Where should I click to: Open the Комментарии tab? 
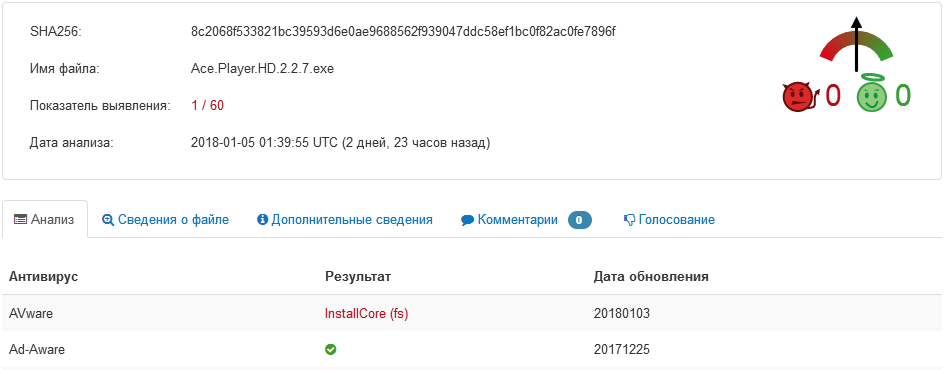(x=526, y=220)
